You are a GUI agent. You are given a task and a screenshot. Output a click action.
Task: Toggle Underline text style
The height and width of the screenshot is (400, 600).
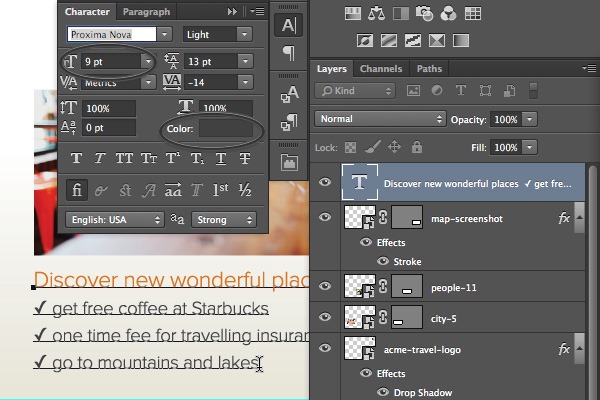[x=220, y=159]
